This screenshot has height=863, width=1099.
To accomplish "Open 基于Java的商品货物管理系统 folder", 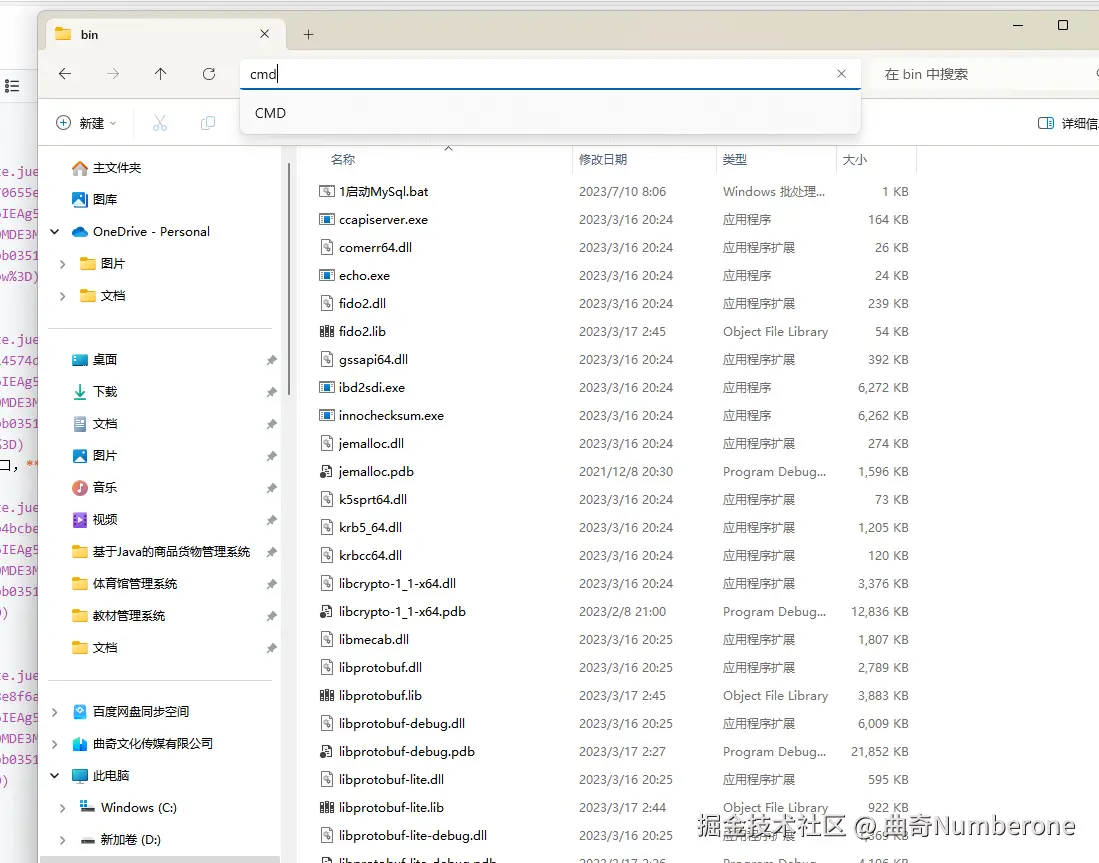I will (x=161, y=552).
